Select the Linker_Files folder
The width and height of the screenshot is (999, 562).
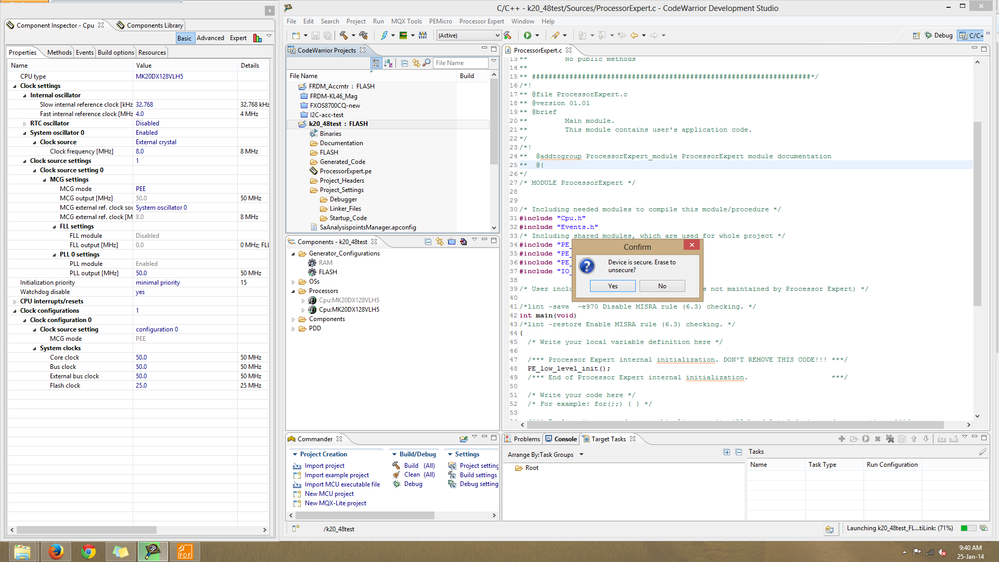340,208
